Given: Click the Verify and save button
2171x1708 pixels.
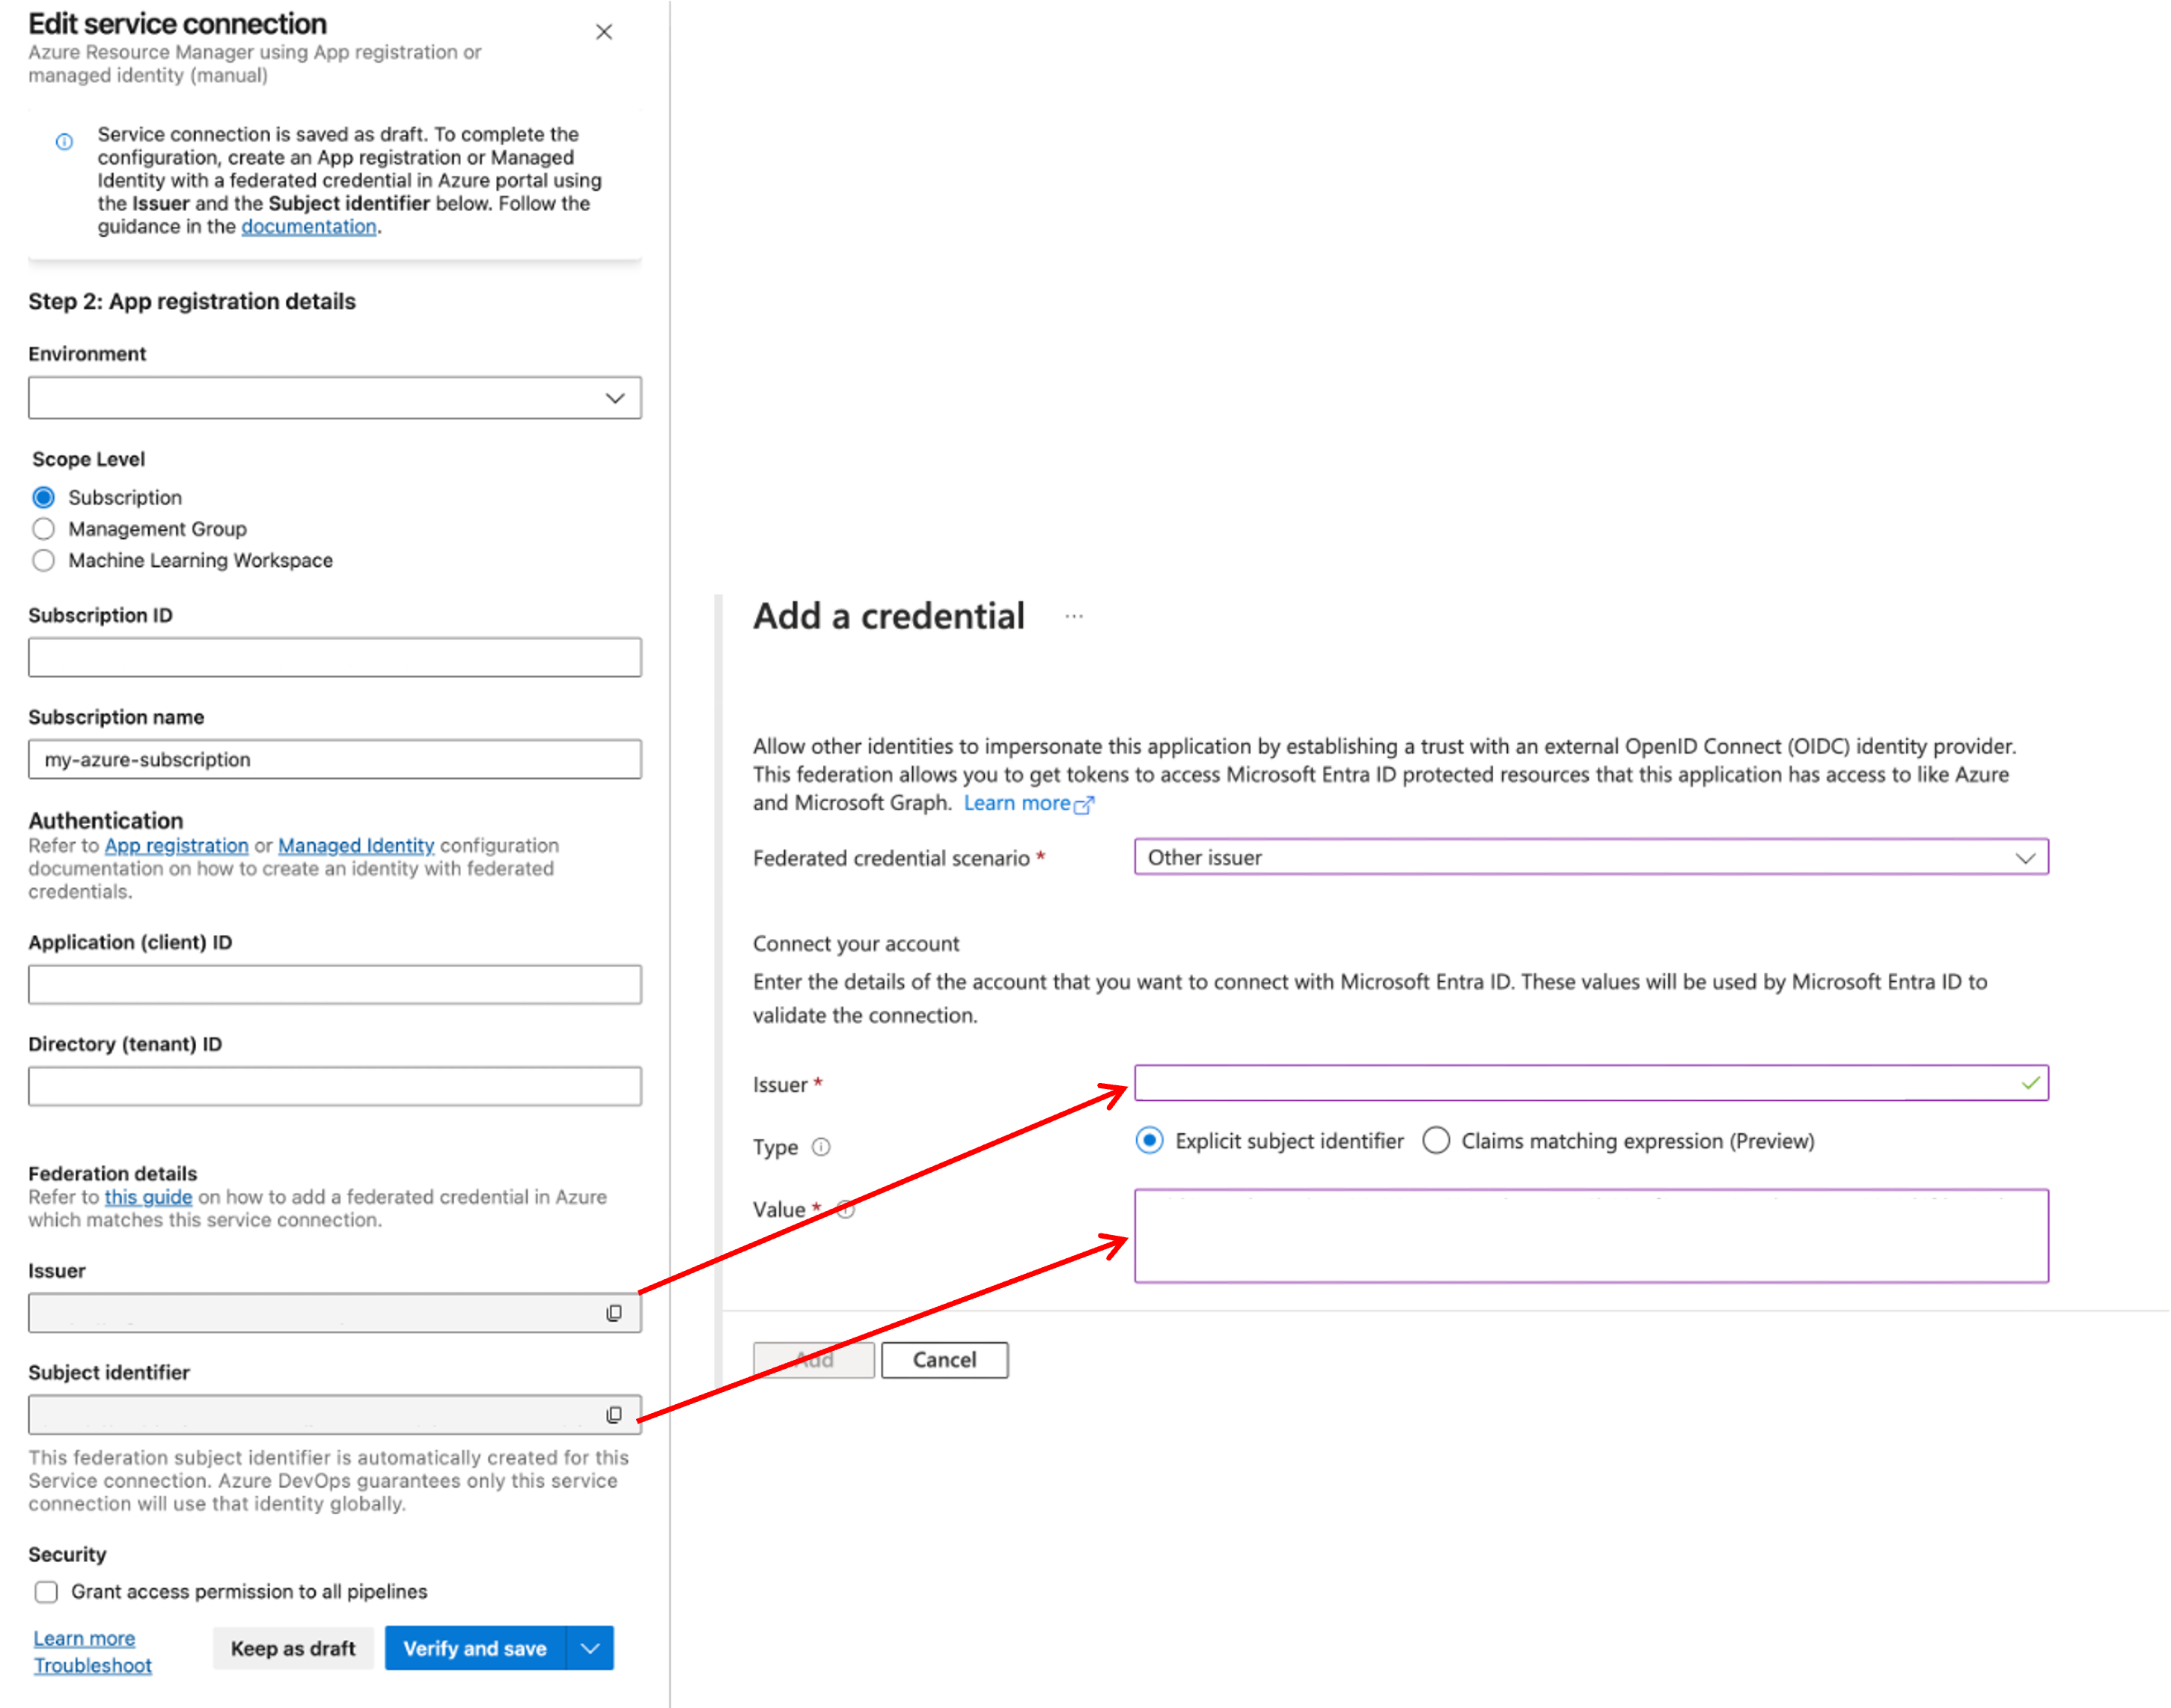Looking at the screenshot, I should 475,1648.
